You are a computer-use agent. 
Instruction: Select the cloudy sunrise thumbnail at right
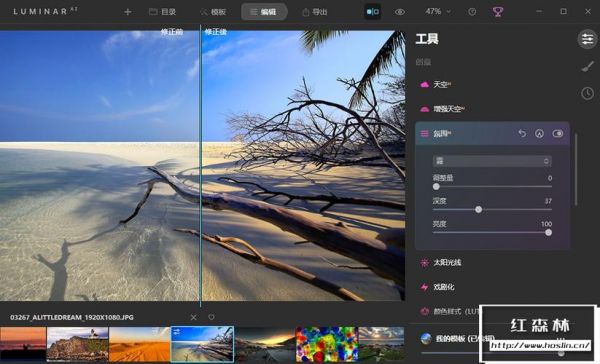(x=381, y=344)
